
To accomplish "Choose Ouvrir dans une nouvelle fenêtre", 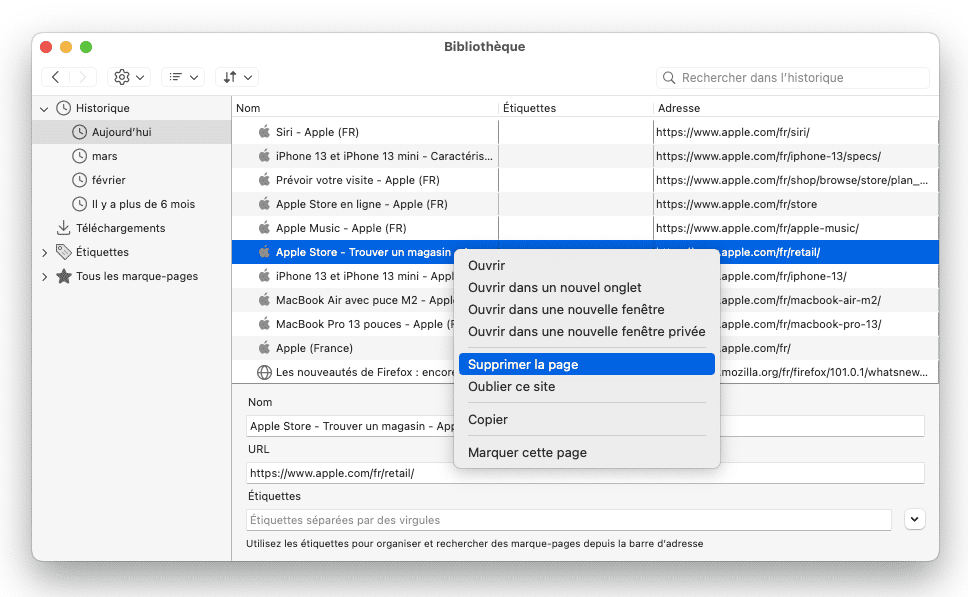I will tap(586, 310).
